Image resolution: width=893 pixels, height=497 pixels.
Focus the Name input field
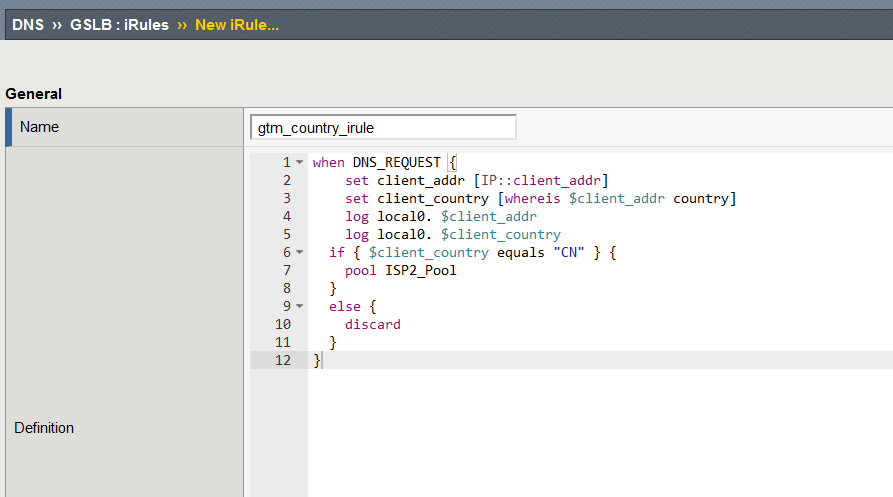pos(383,128)
